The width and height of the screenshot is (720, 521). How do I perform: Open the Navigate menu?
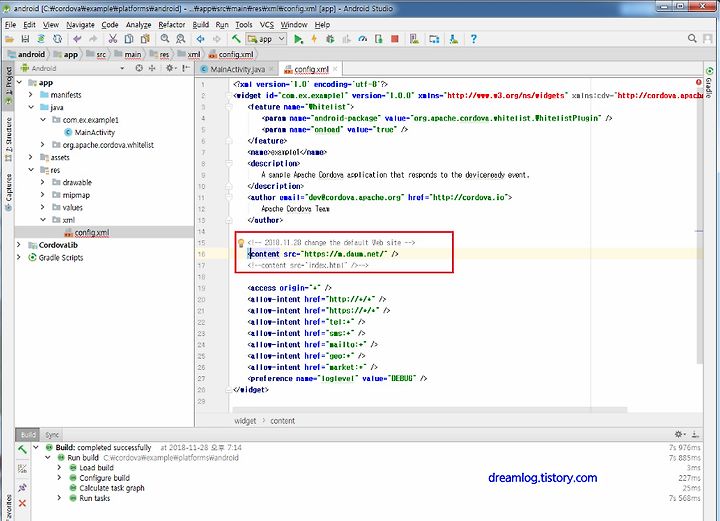[x=80, y=25]
